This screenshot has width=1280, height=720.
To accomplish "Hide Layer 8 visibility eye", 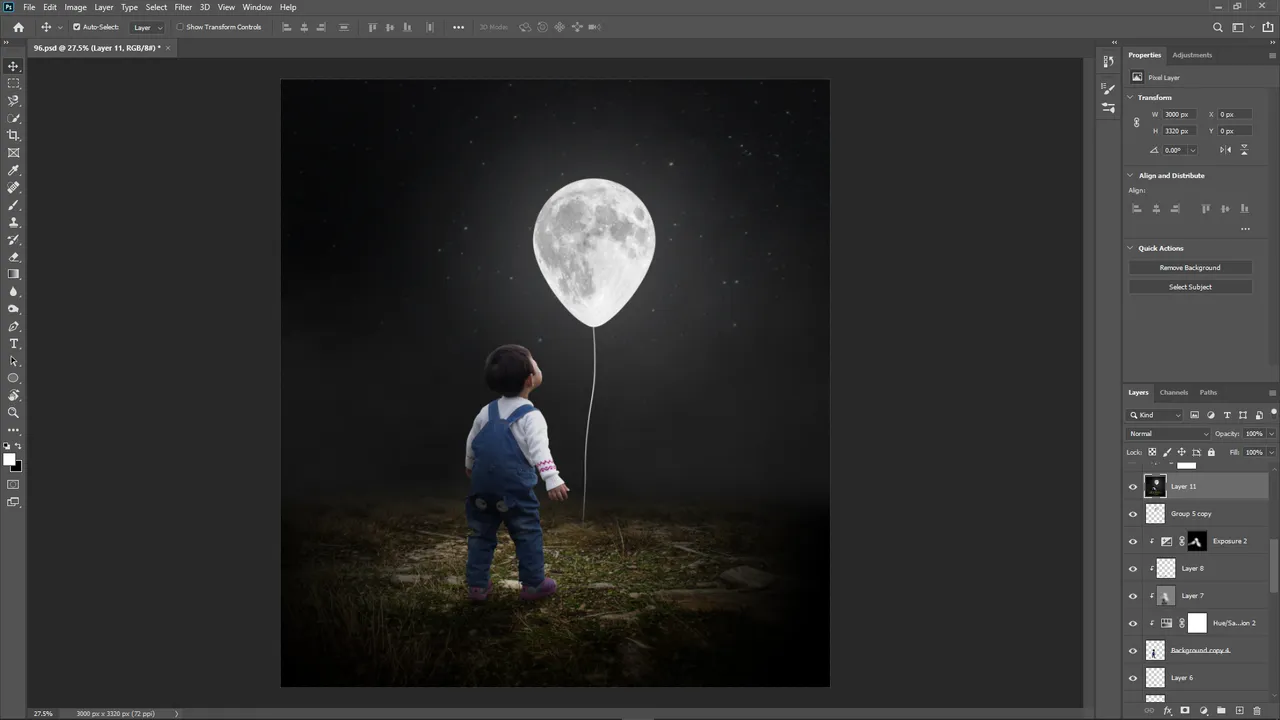I will tap(1133, 569).
